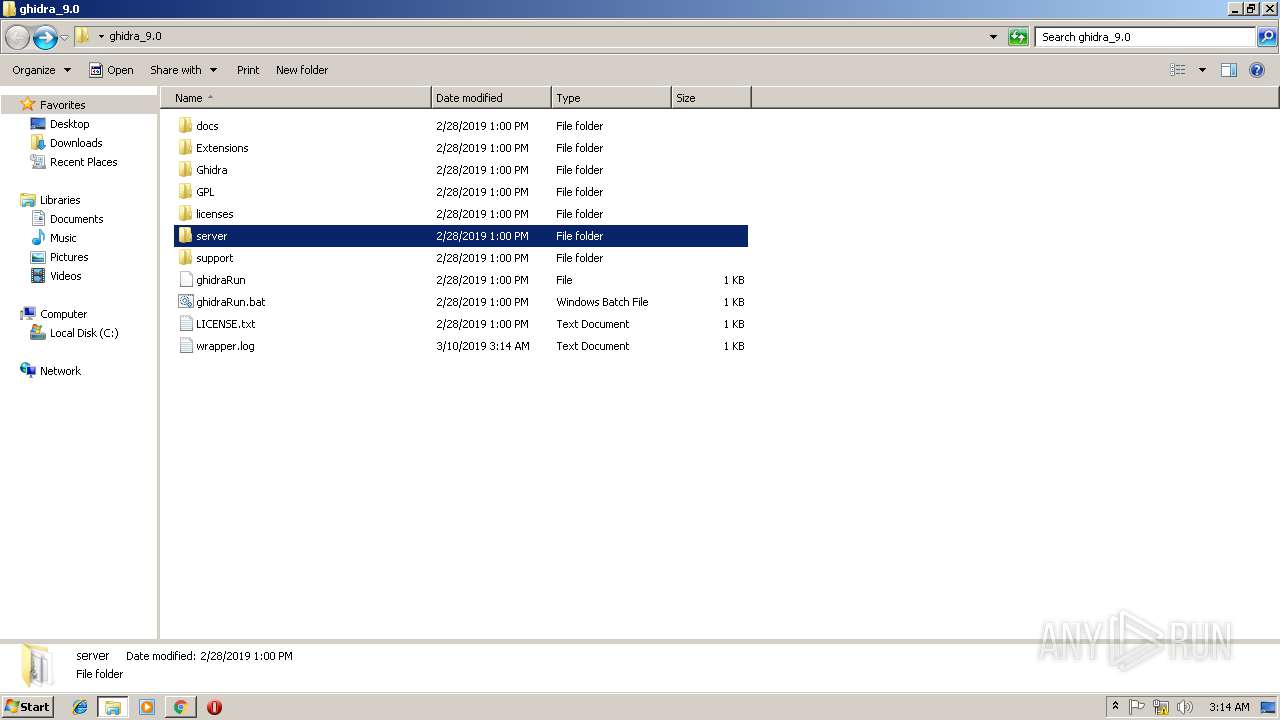Click the GPL folder icon
Image resolution: width=1280 pixels, height=720 pixels.
click(185, 192)
